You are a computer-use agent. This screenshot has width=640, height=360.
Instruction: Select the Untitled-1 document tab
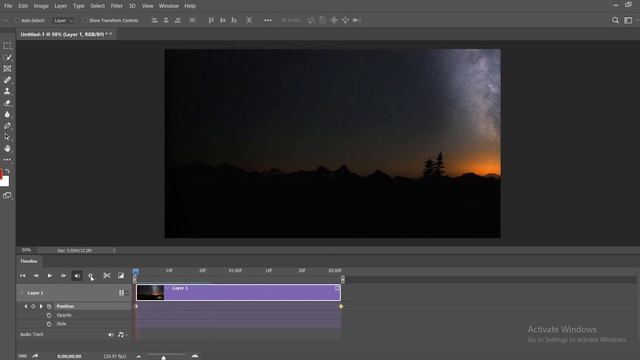click(x=64, y=35)
